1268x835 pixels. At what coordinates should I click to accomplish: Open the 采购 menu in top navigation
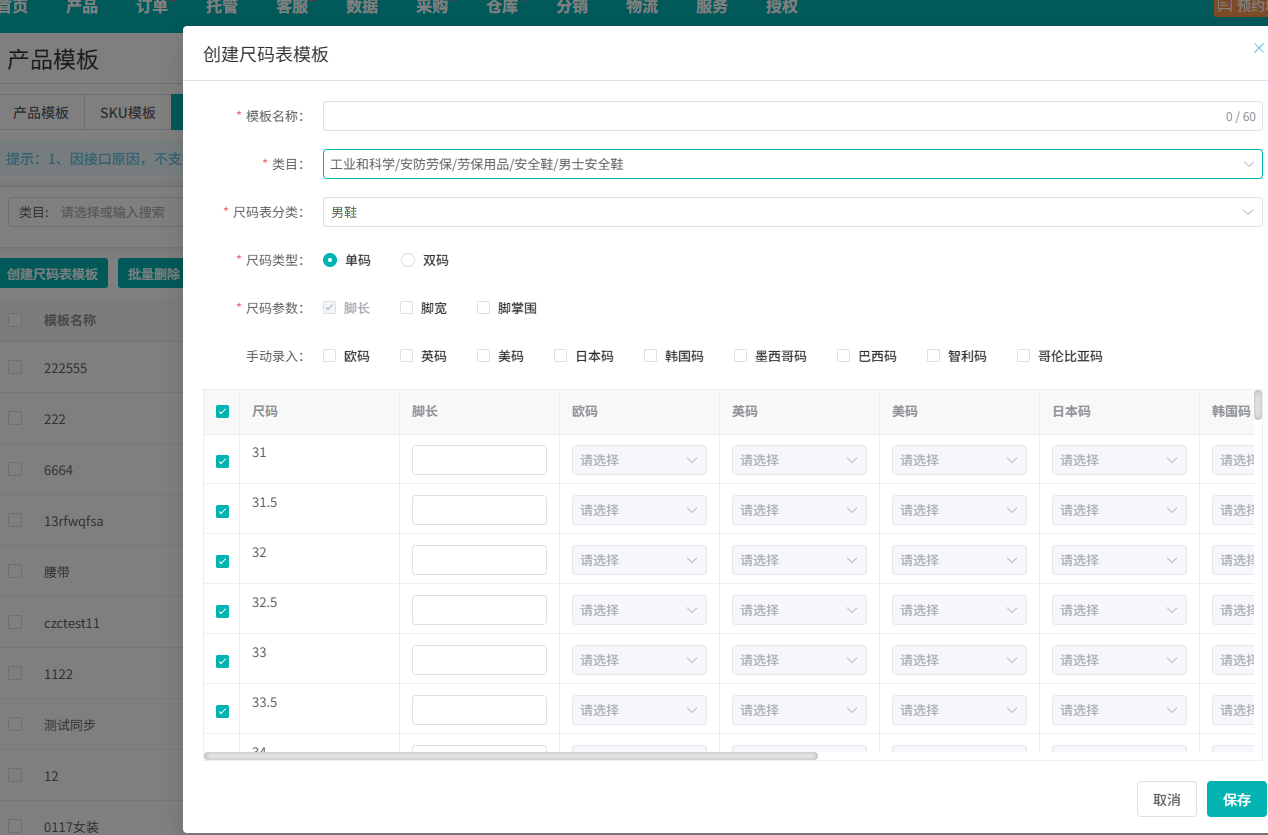[432, 7]
